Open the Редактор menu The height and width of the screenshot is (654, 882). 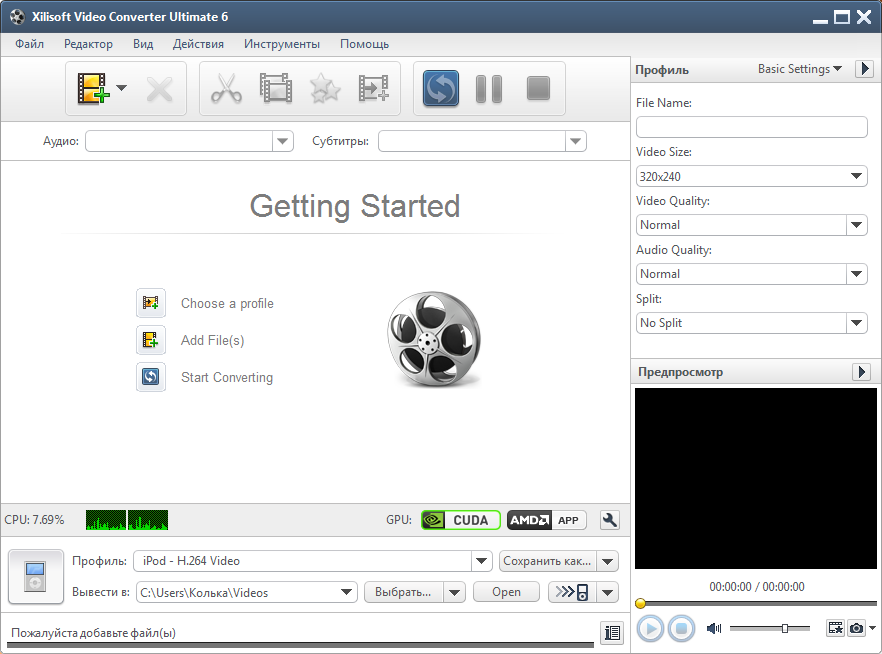(88, 44)
